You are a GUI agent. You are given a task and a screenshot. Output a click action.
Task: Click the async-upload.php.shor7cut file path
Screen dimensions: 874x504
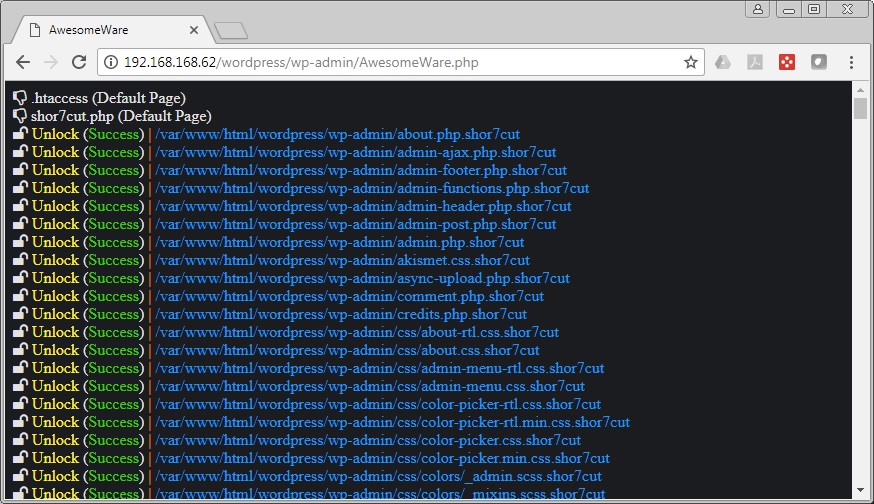click(362, 278)
